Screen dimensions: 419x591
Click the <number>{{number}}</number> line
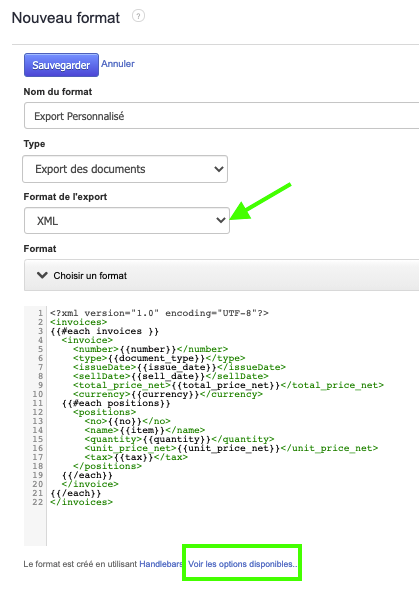click(x=150, y=349)
